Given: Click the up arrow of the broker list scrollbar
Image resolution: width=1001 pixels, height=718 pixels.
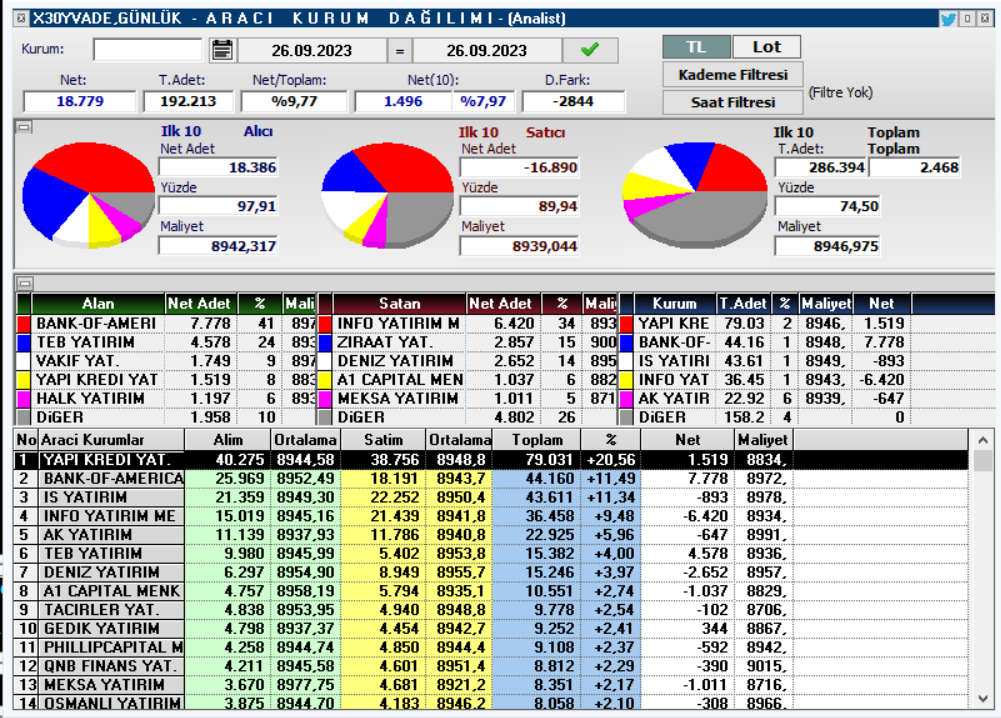Looking at the screenshot, I should [982, 440].
